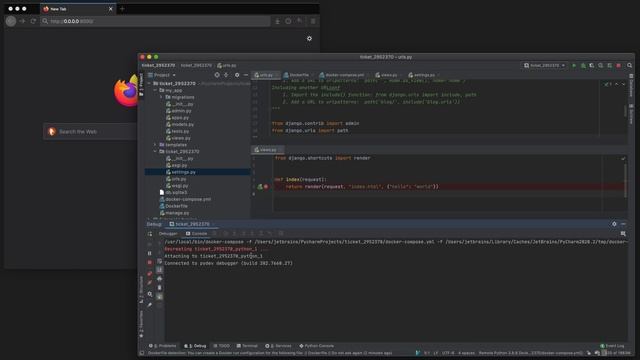
Task: Expand the migrations folder
Action: click(161, 97)
